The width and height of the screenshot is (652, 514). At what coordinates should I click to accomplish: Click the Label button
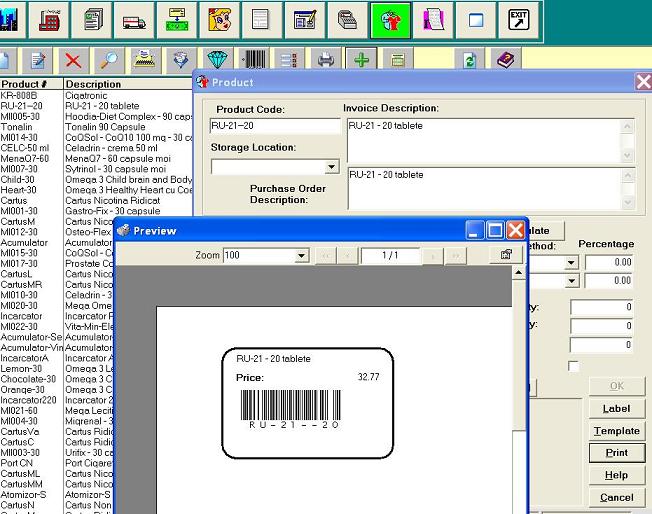617,408
